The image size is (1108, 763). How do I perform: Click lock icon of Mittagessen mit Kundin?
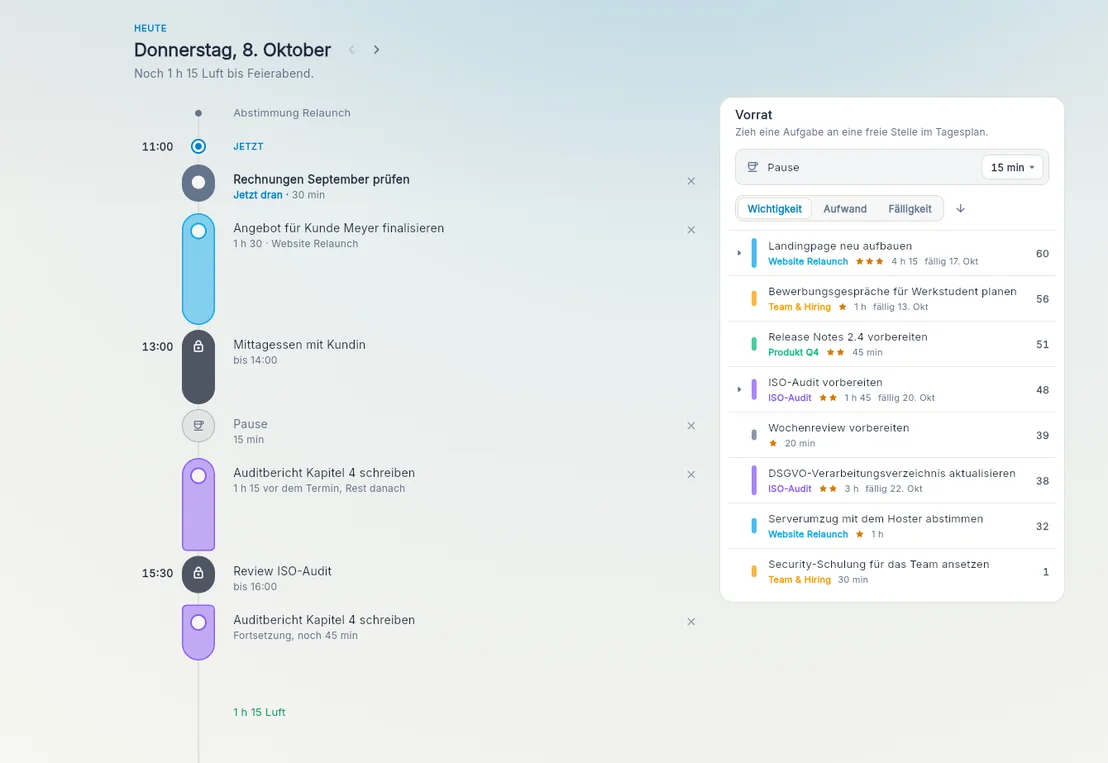(x=199, y=346)
